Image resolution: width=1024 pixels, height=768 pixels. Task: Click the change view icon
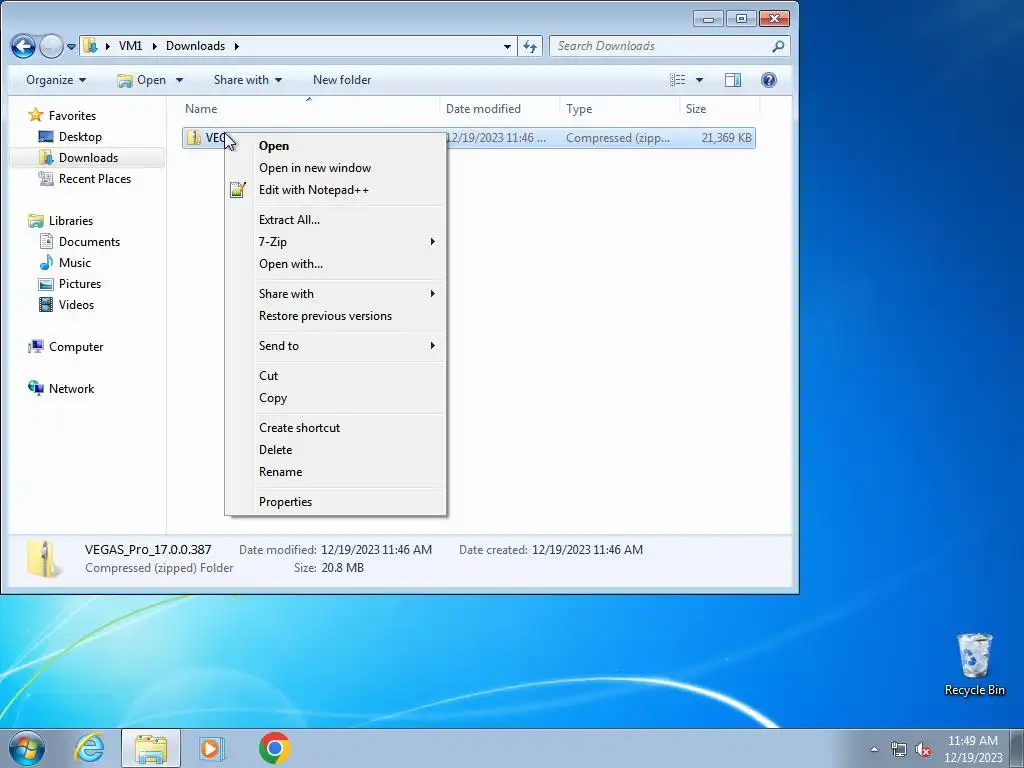(678, 80)
